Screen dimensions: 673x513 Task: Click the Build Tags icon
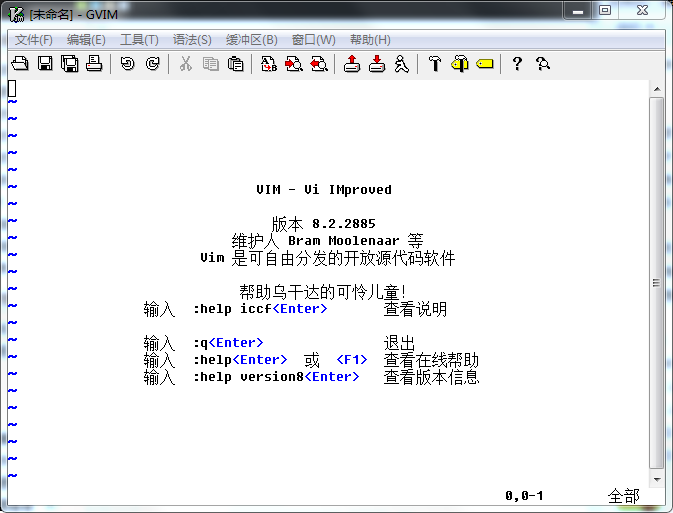[x=460, y=64]
